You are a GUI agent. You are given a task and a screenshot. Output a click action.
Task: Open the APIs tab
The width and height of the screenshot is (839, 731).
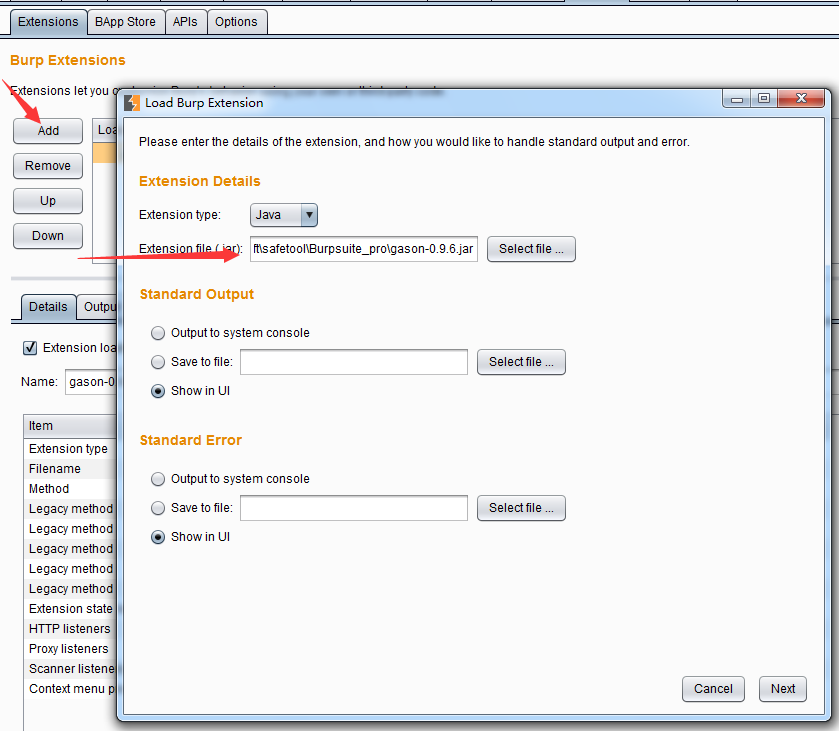[x=185, y=21]
